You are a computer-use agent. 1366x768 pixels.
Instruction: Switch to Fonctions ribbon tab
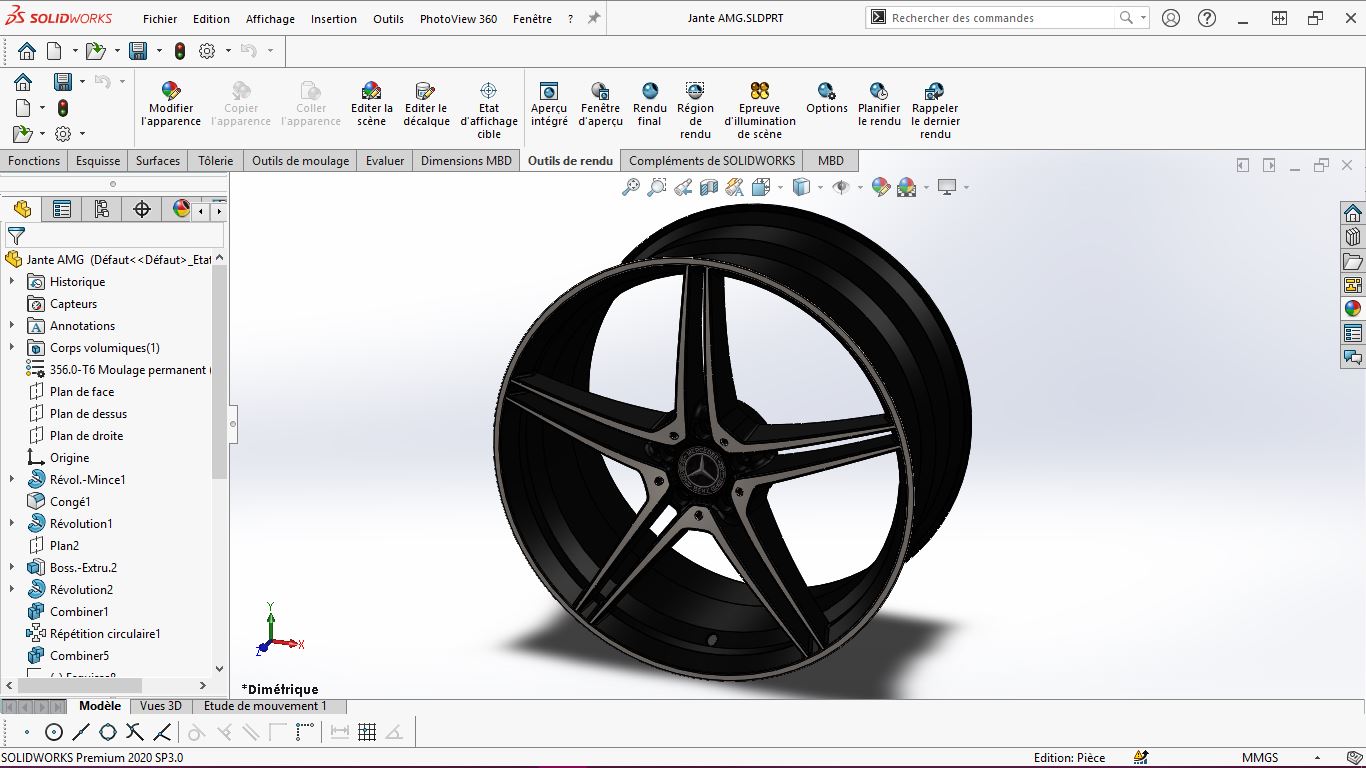[34, 160]
